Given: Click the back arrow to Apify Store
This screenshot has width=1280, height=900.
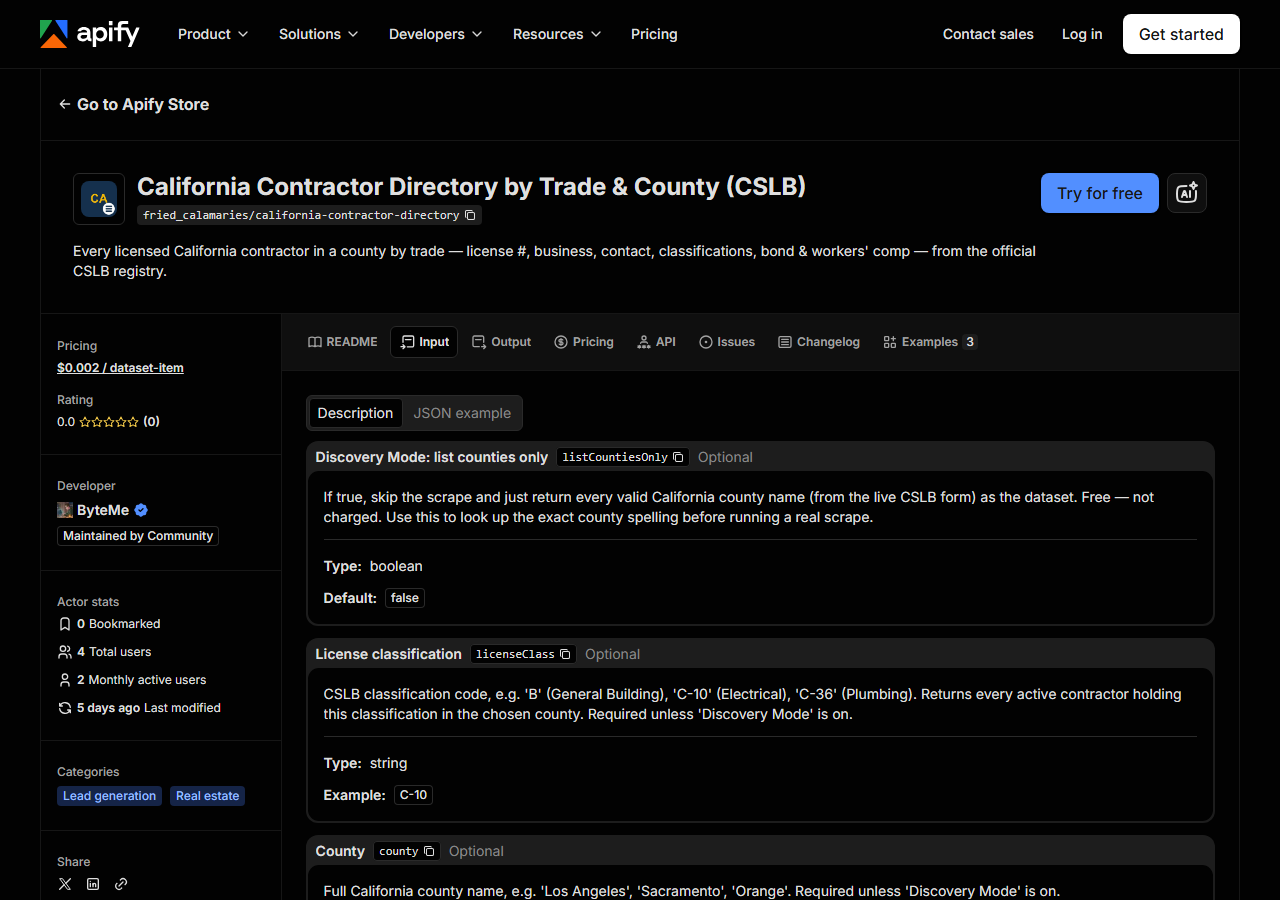Looking at the screenshot, I should coord(65,104).
